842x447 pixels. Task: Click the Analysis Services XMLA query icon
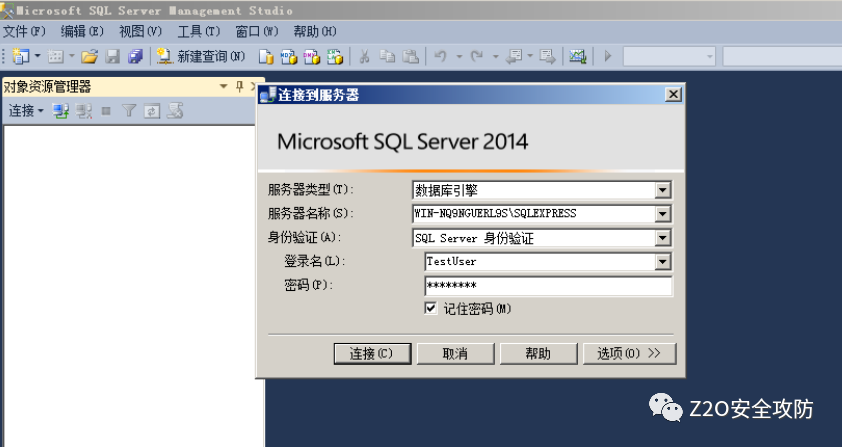(x=335, y=56)
